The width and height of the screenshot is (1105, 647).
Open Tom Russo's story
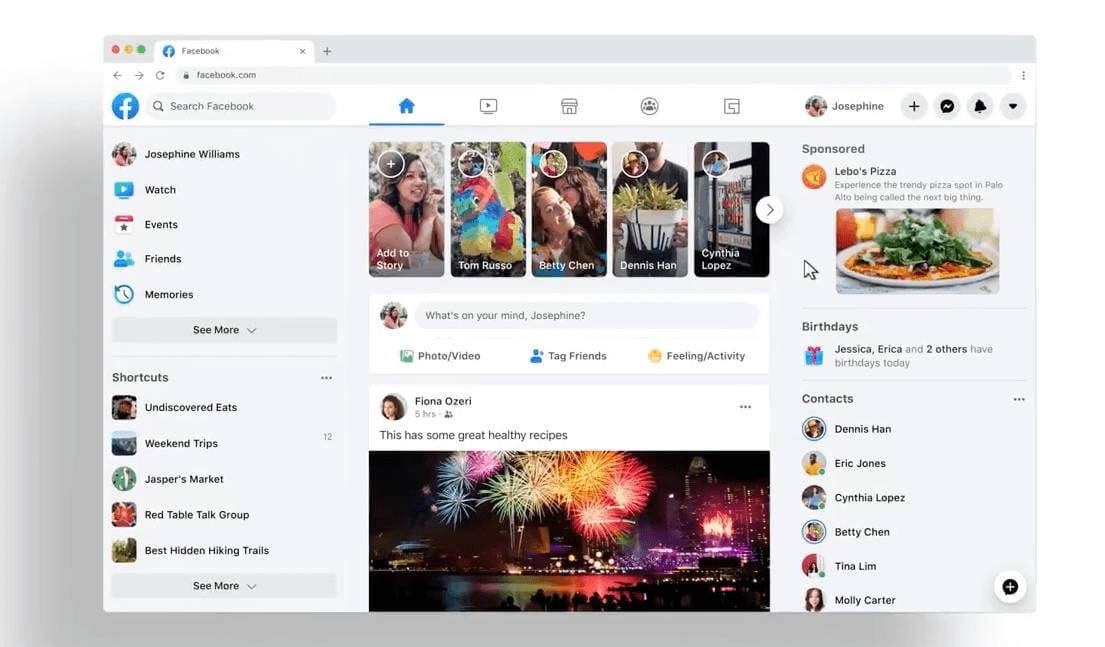pos(488,209)
